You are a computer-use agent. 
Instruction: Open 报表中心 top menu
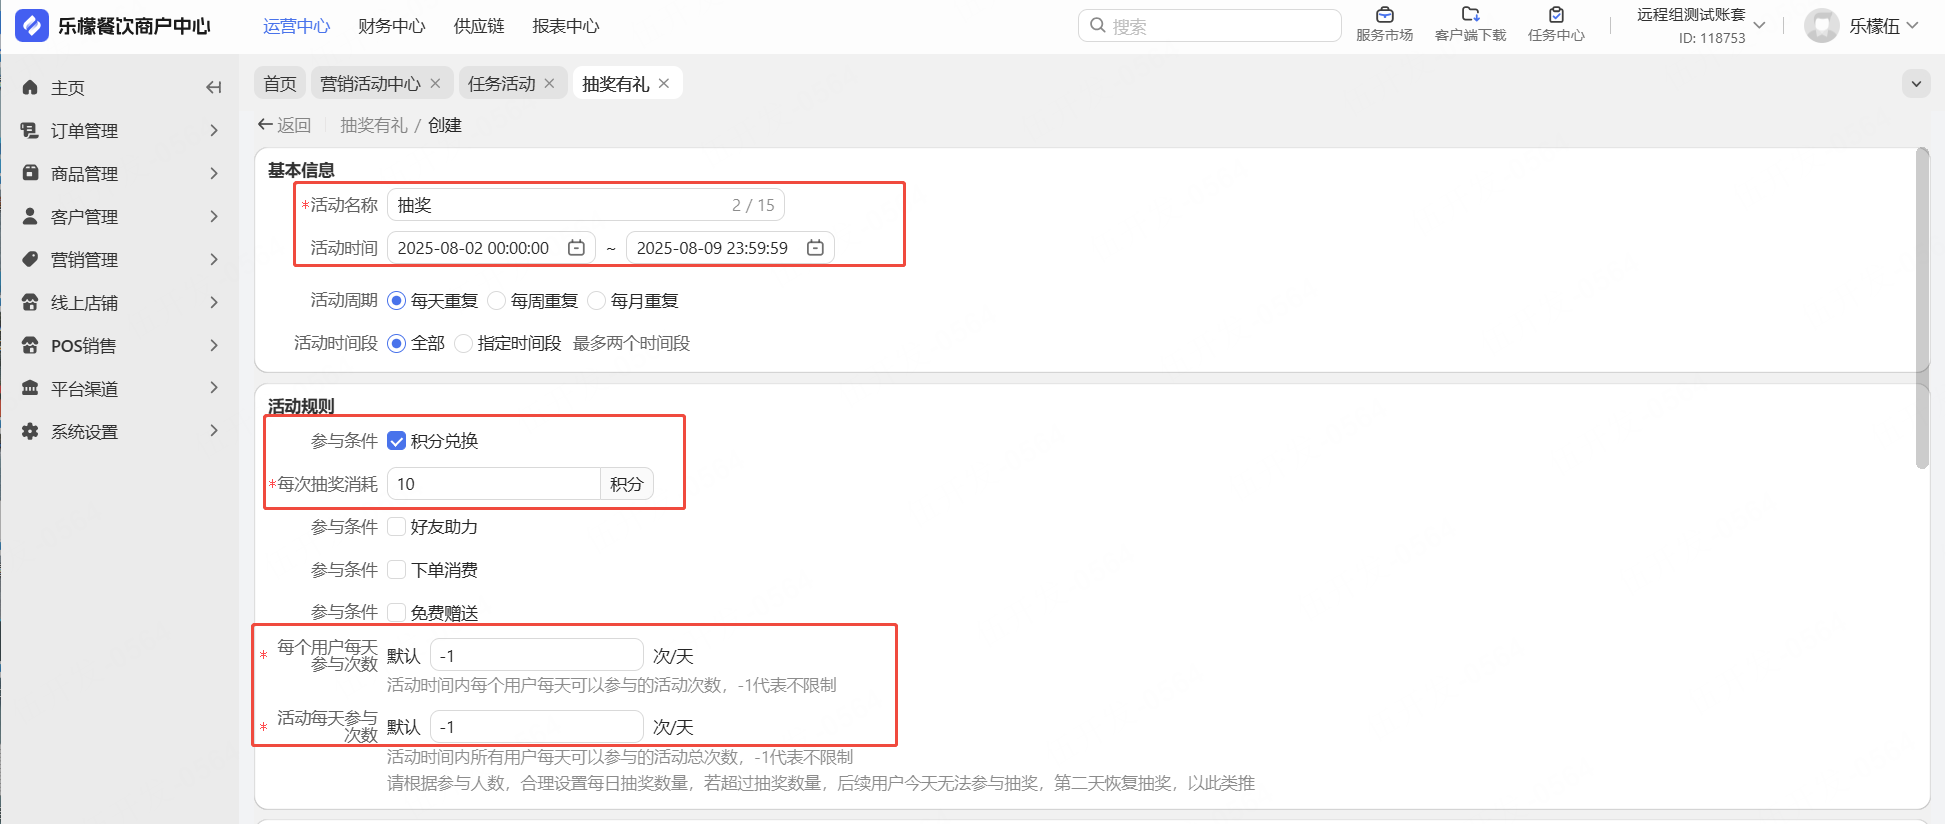click(566, 26)
